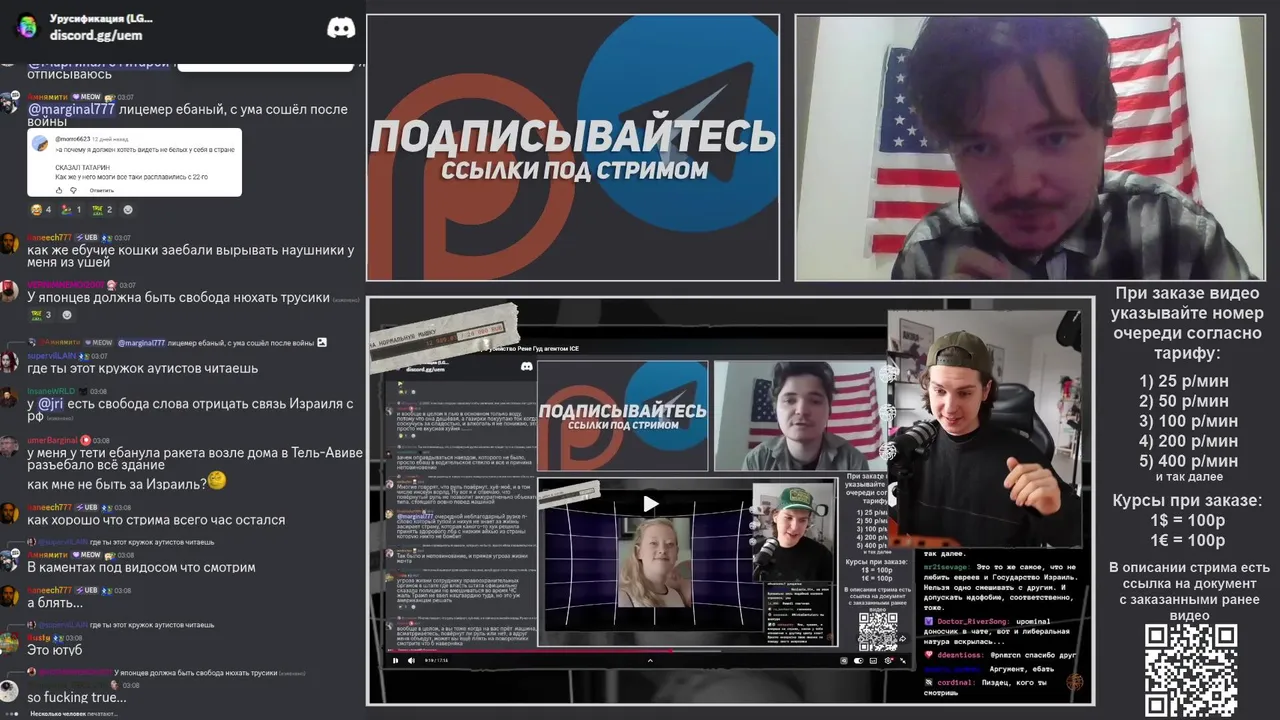Jump to the replied message 'где ты этот кружок' above 'Это ютуб'
The width and height of the screenshot is (1280, 720).
pos(150,625)
